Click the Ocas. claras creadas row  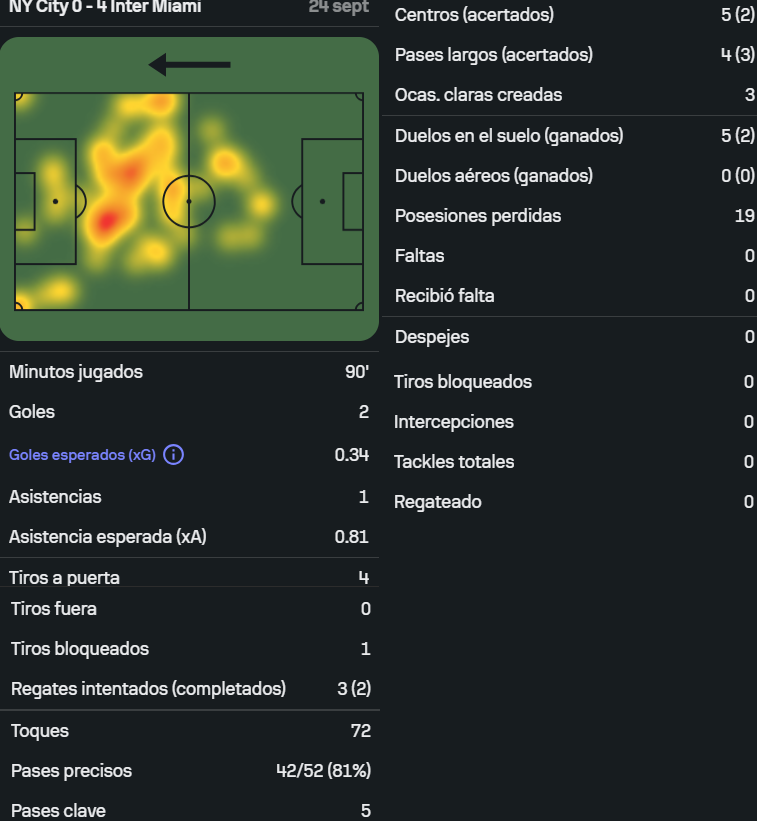click(x=571, y=95)
